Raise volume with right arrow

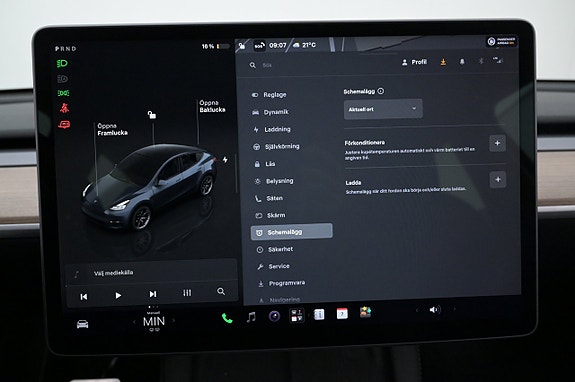coord(455,309)
